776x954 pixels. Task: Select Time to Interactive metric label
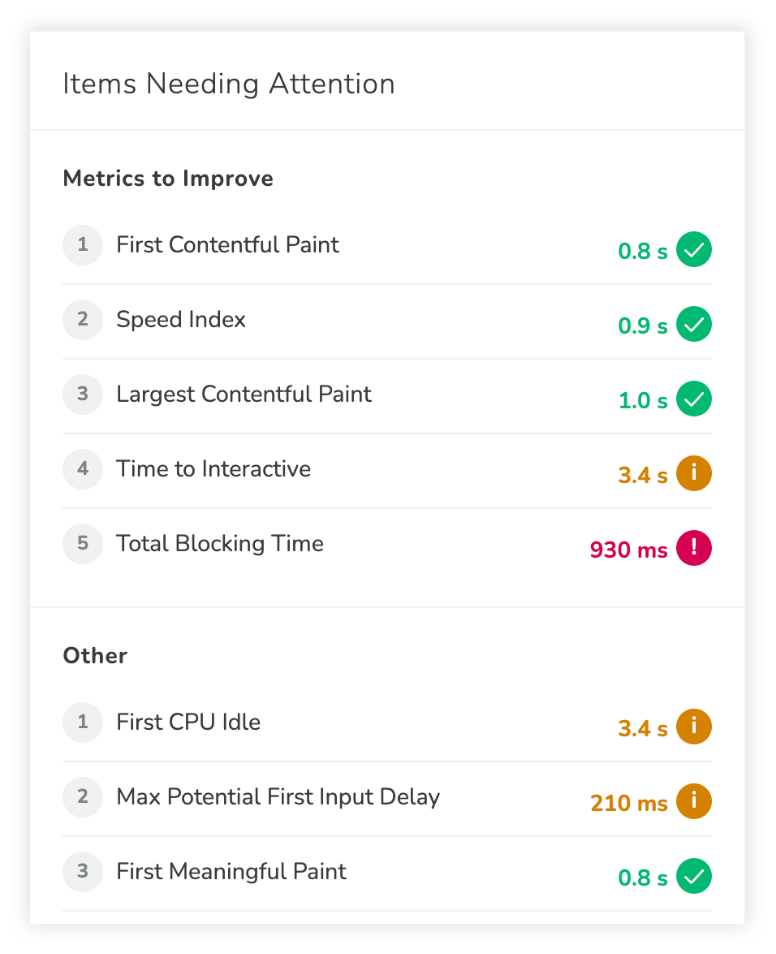click(213, 468)
